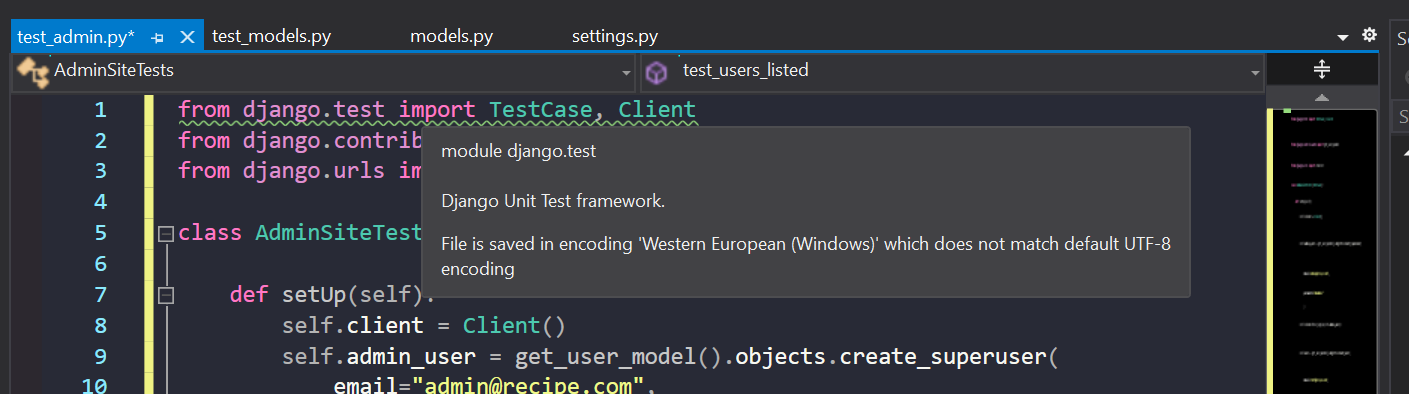Switch to the test_models.py tab
This screenshot has width=1409, height=394.
pos(272,37)
